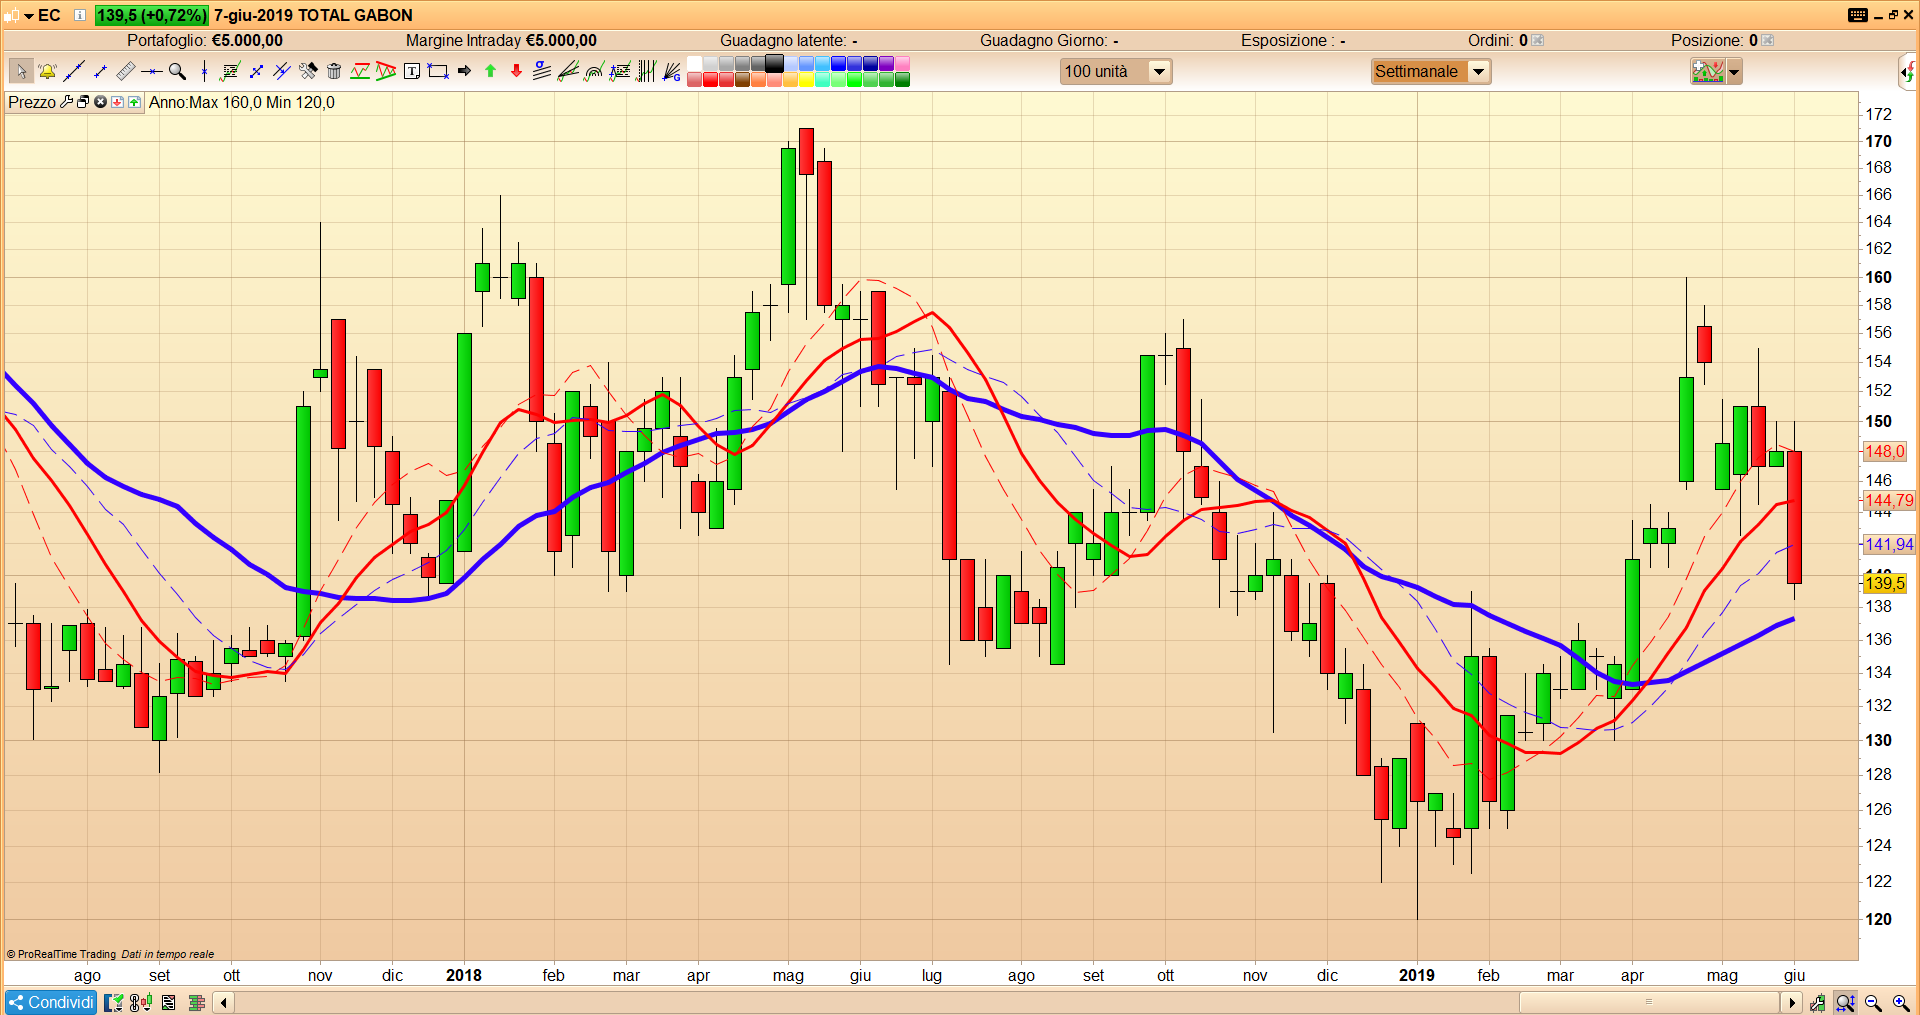
Task: Open the alert bell tool
Action: (x=47, y=71)
